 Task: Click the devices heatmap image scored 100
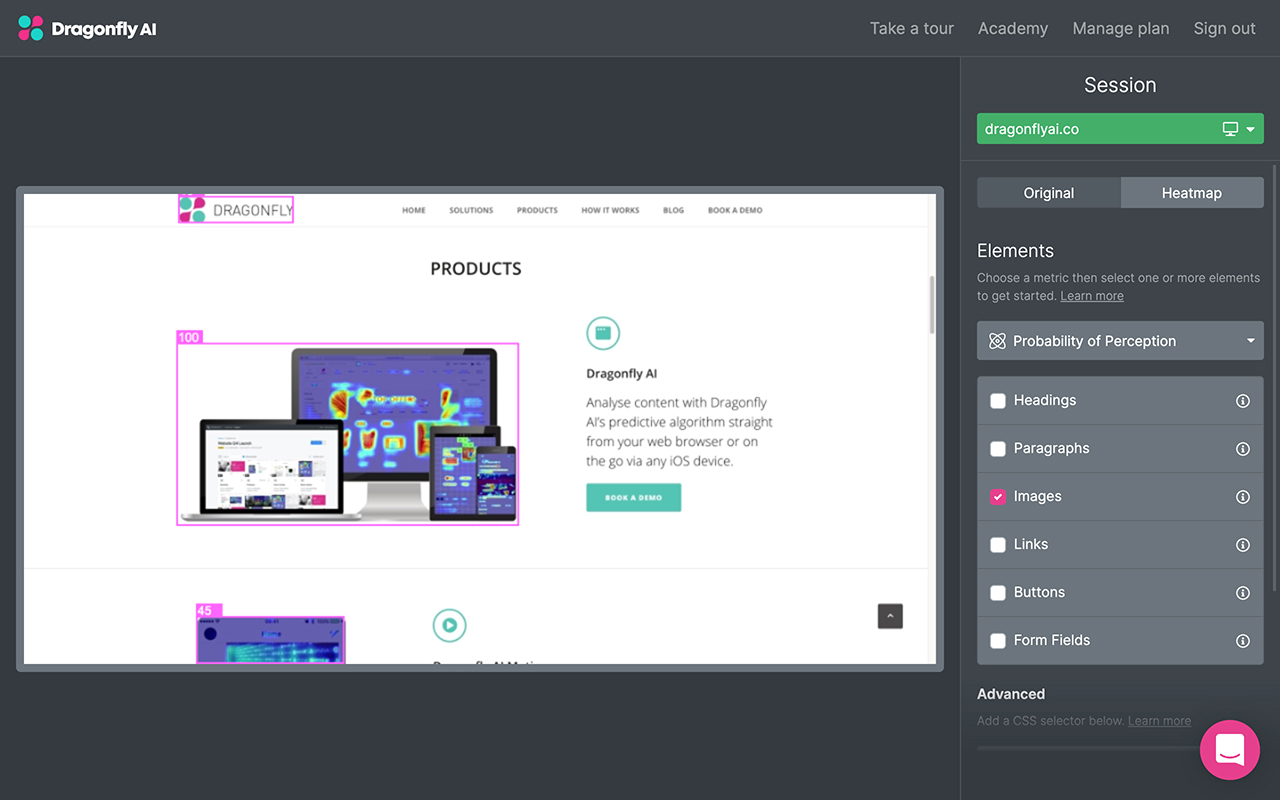(x=348, y=434)
